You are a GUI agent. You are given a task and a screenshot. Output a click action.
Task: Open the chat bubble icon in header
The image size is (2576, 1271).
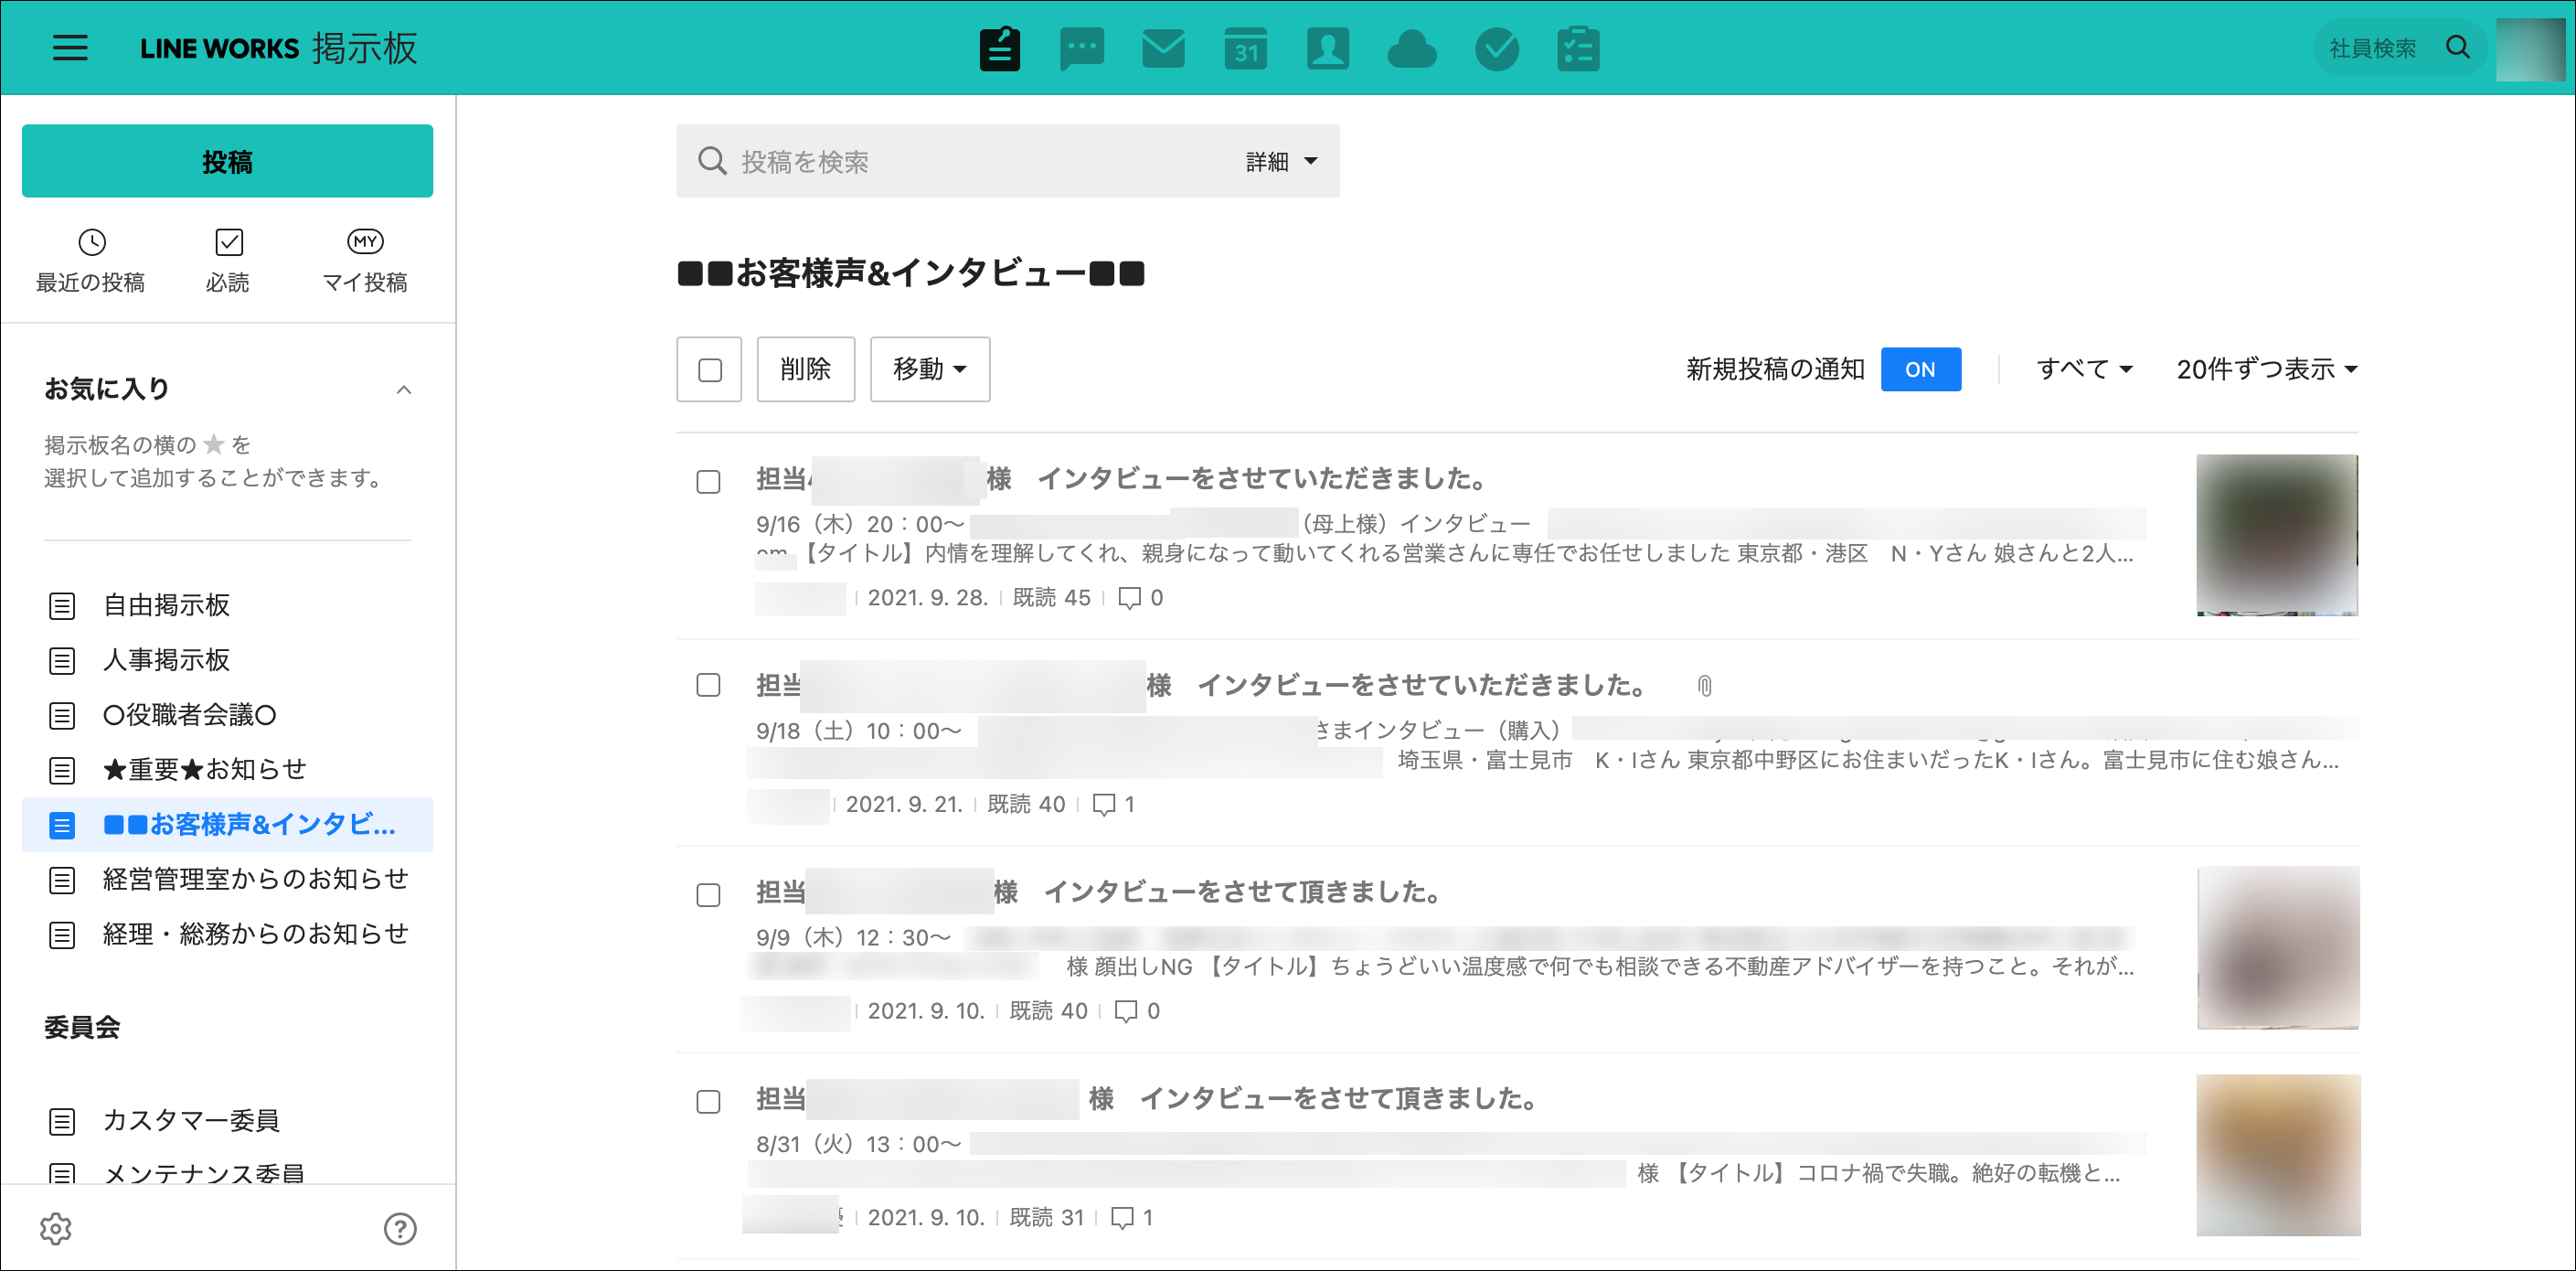point(1081,48)
